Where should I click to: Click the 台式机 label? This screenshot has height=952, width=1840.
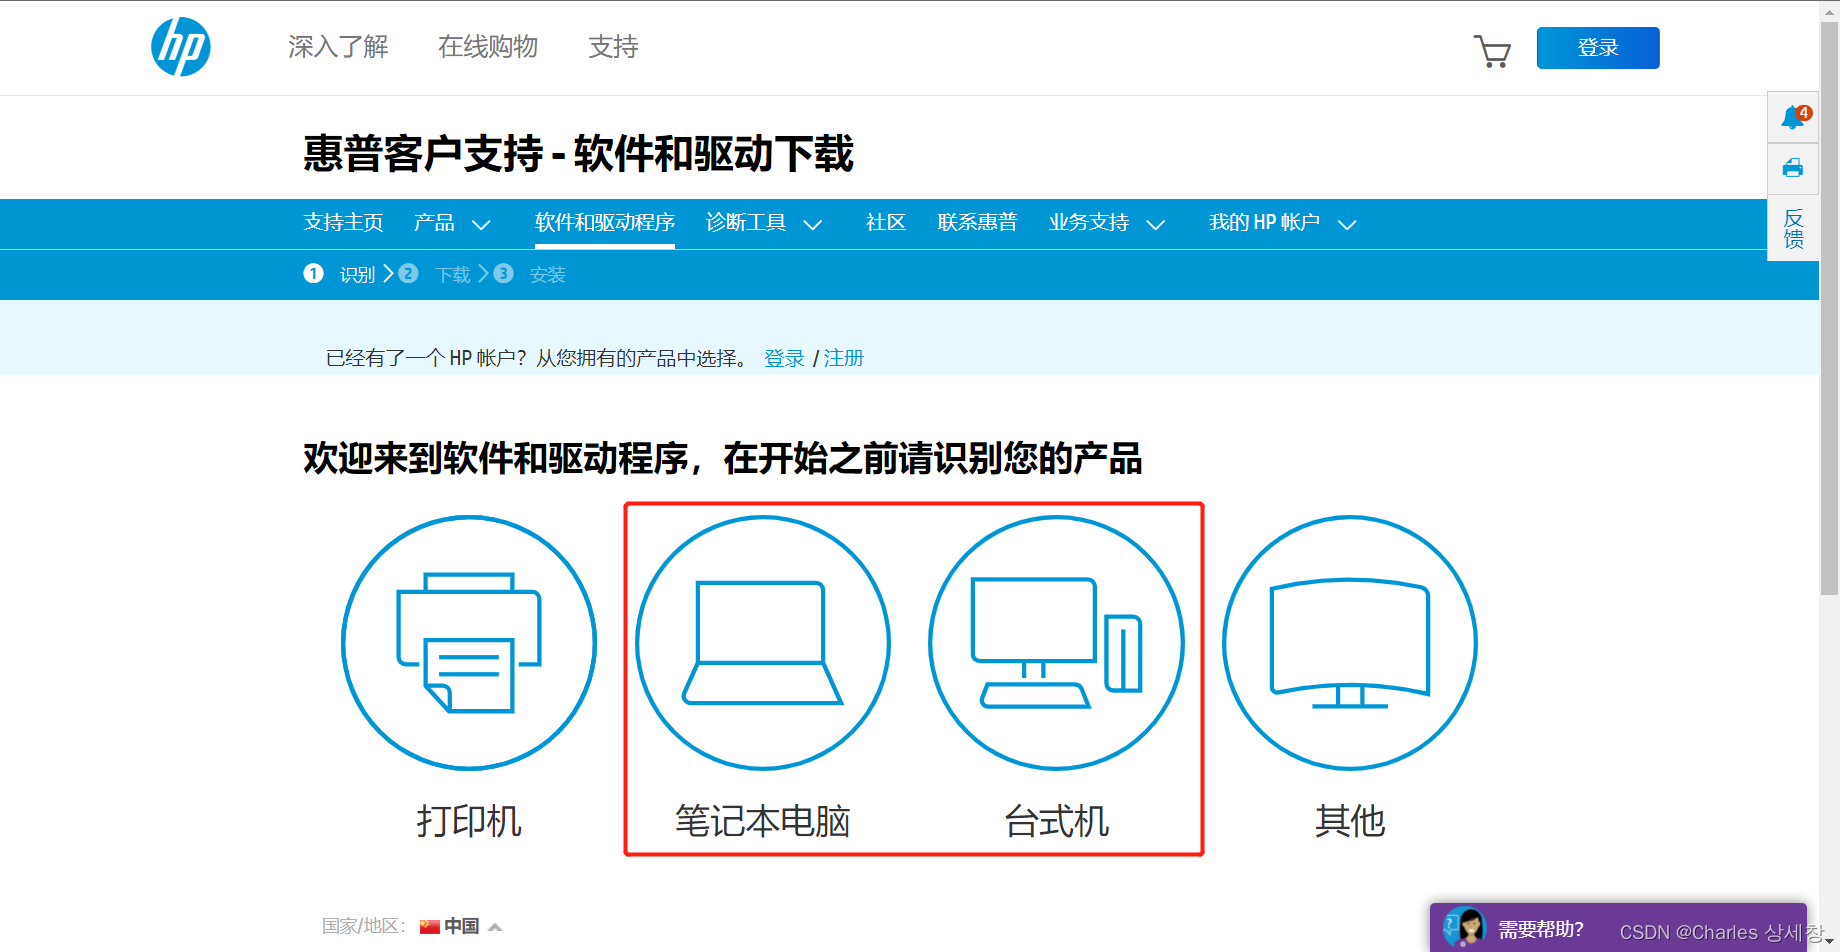point(1056,821)
